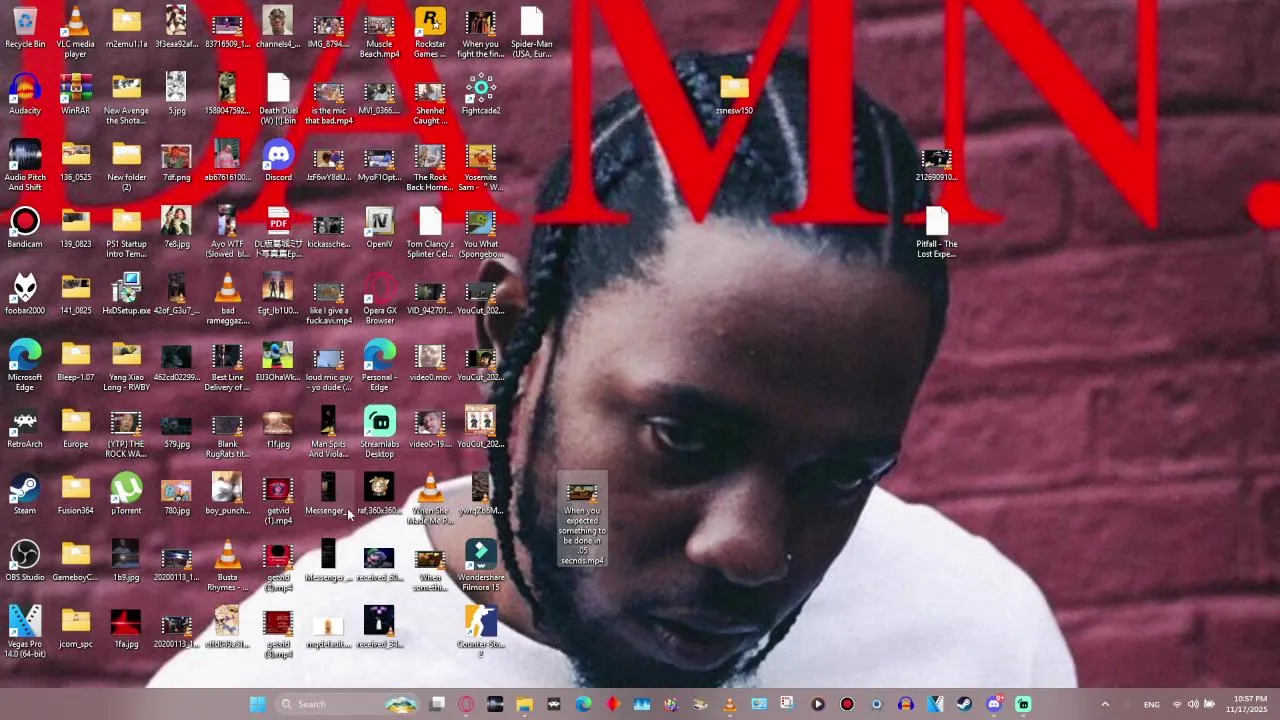The width and height of the screenshot is (1280, 720).
Task: Open the OpenIV desktop shortcut
Action: pos(379,228)
